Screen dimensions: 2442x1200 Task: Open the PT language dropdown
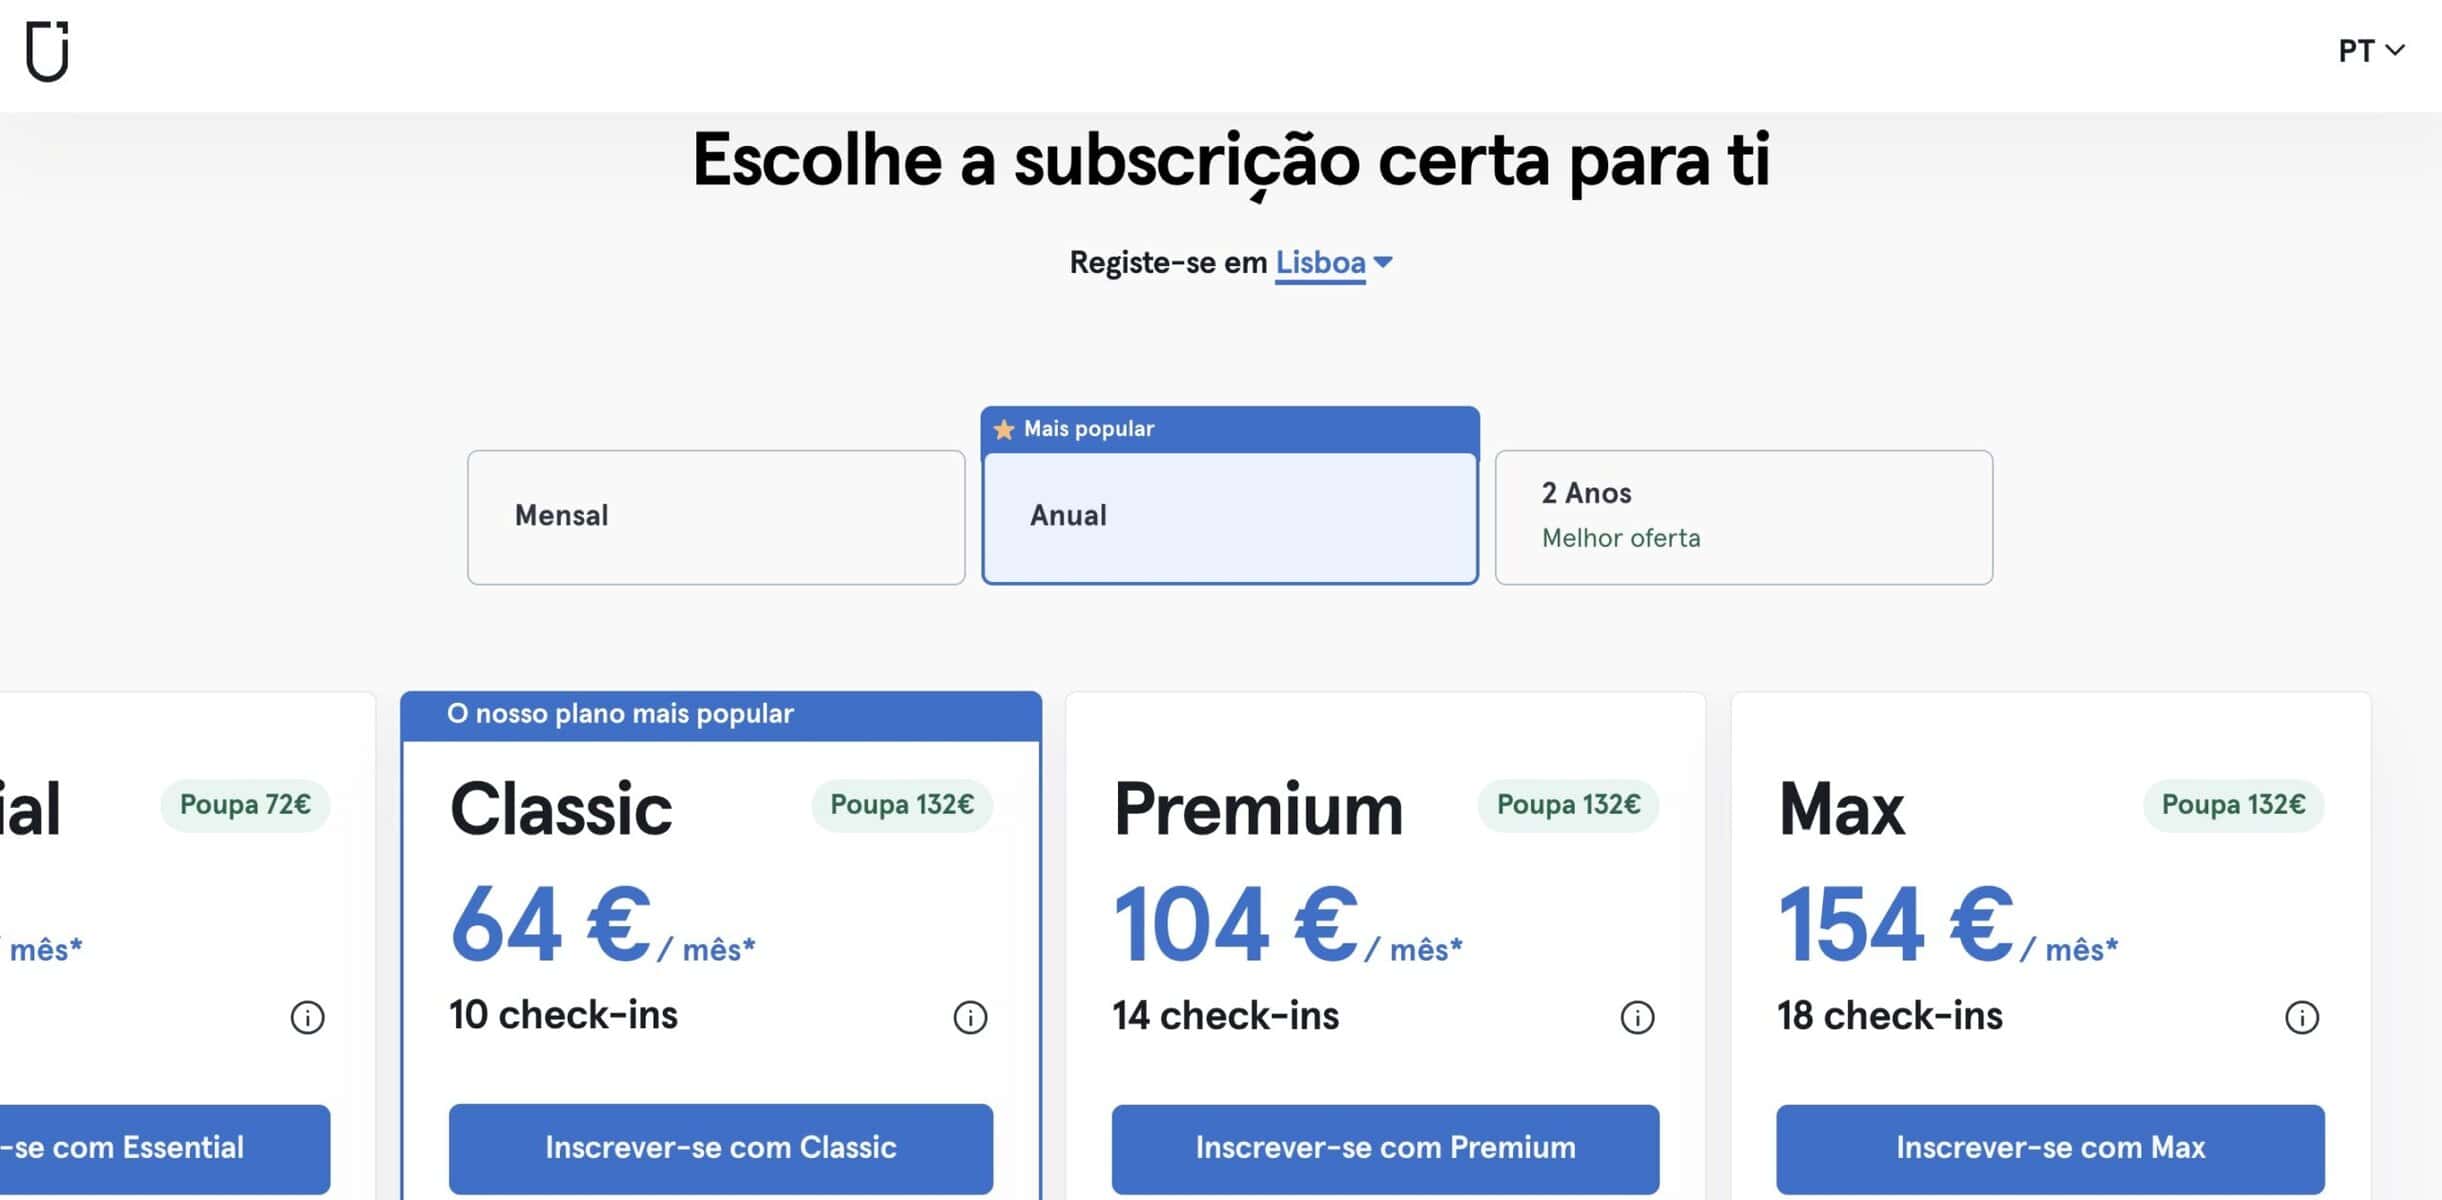pyautogui.click(x=2370, y=50)
